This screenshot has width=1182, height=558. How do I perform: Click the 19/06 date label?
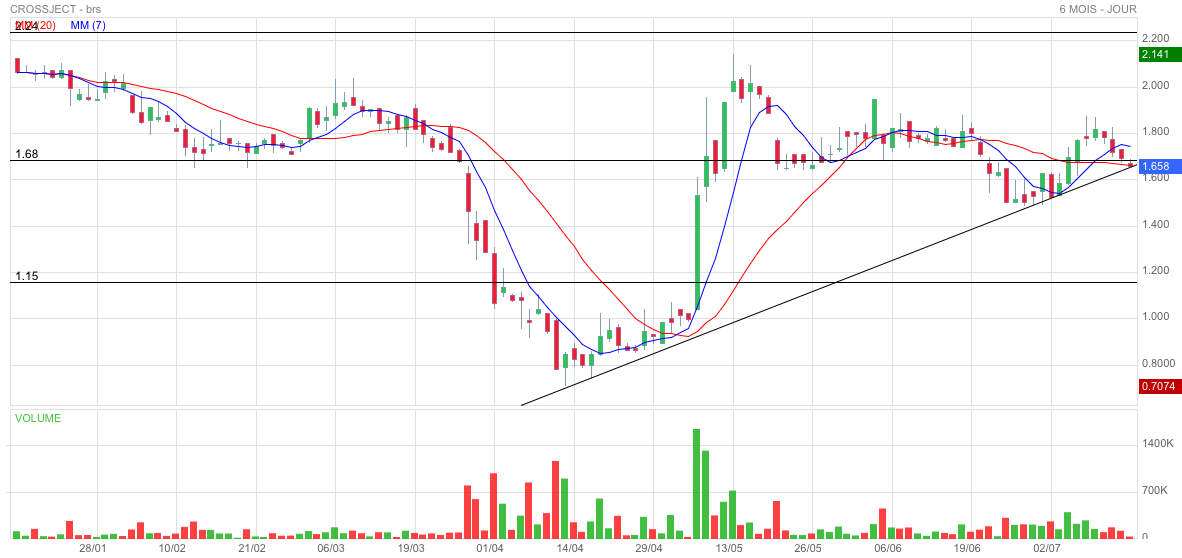(966, 547)
